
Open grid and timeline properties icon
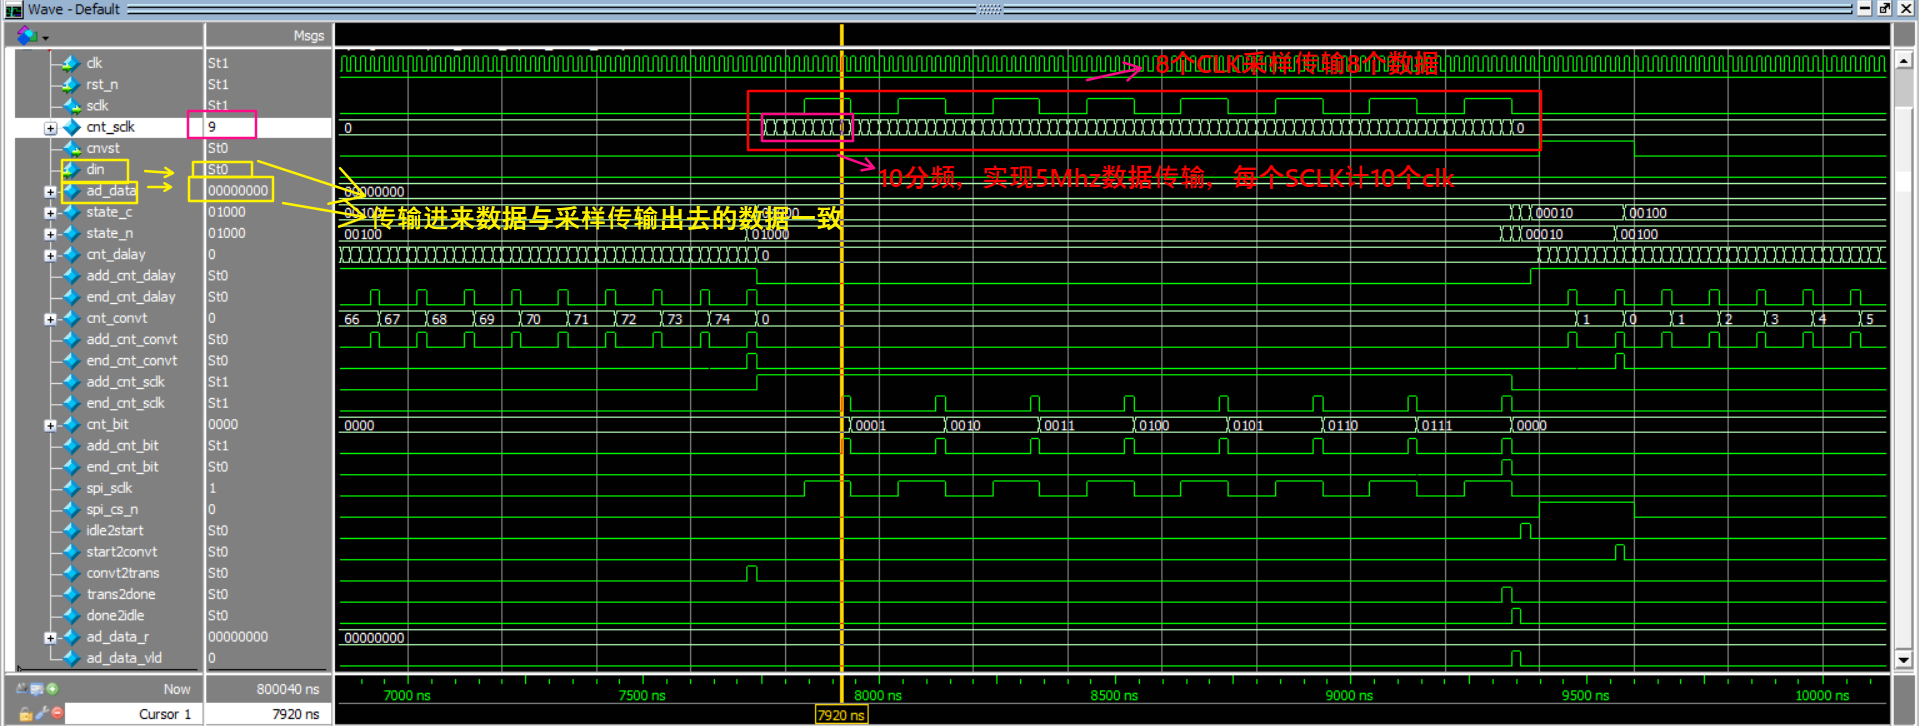tap(37, 689)
